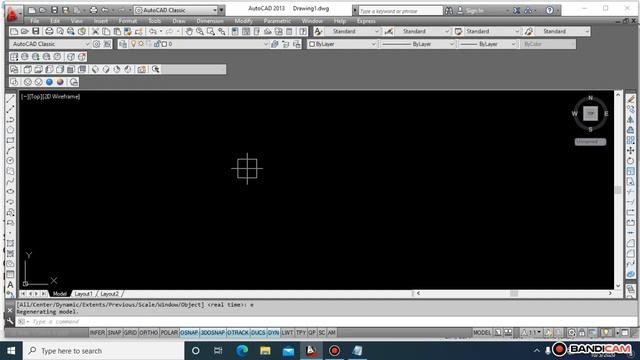The height and width of the screenshot is (360, 640).
Task: Choose the Rotate tool in Modify toolbar
Action: [x=631, y=161]
